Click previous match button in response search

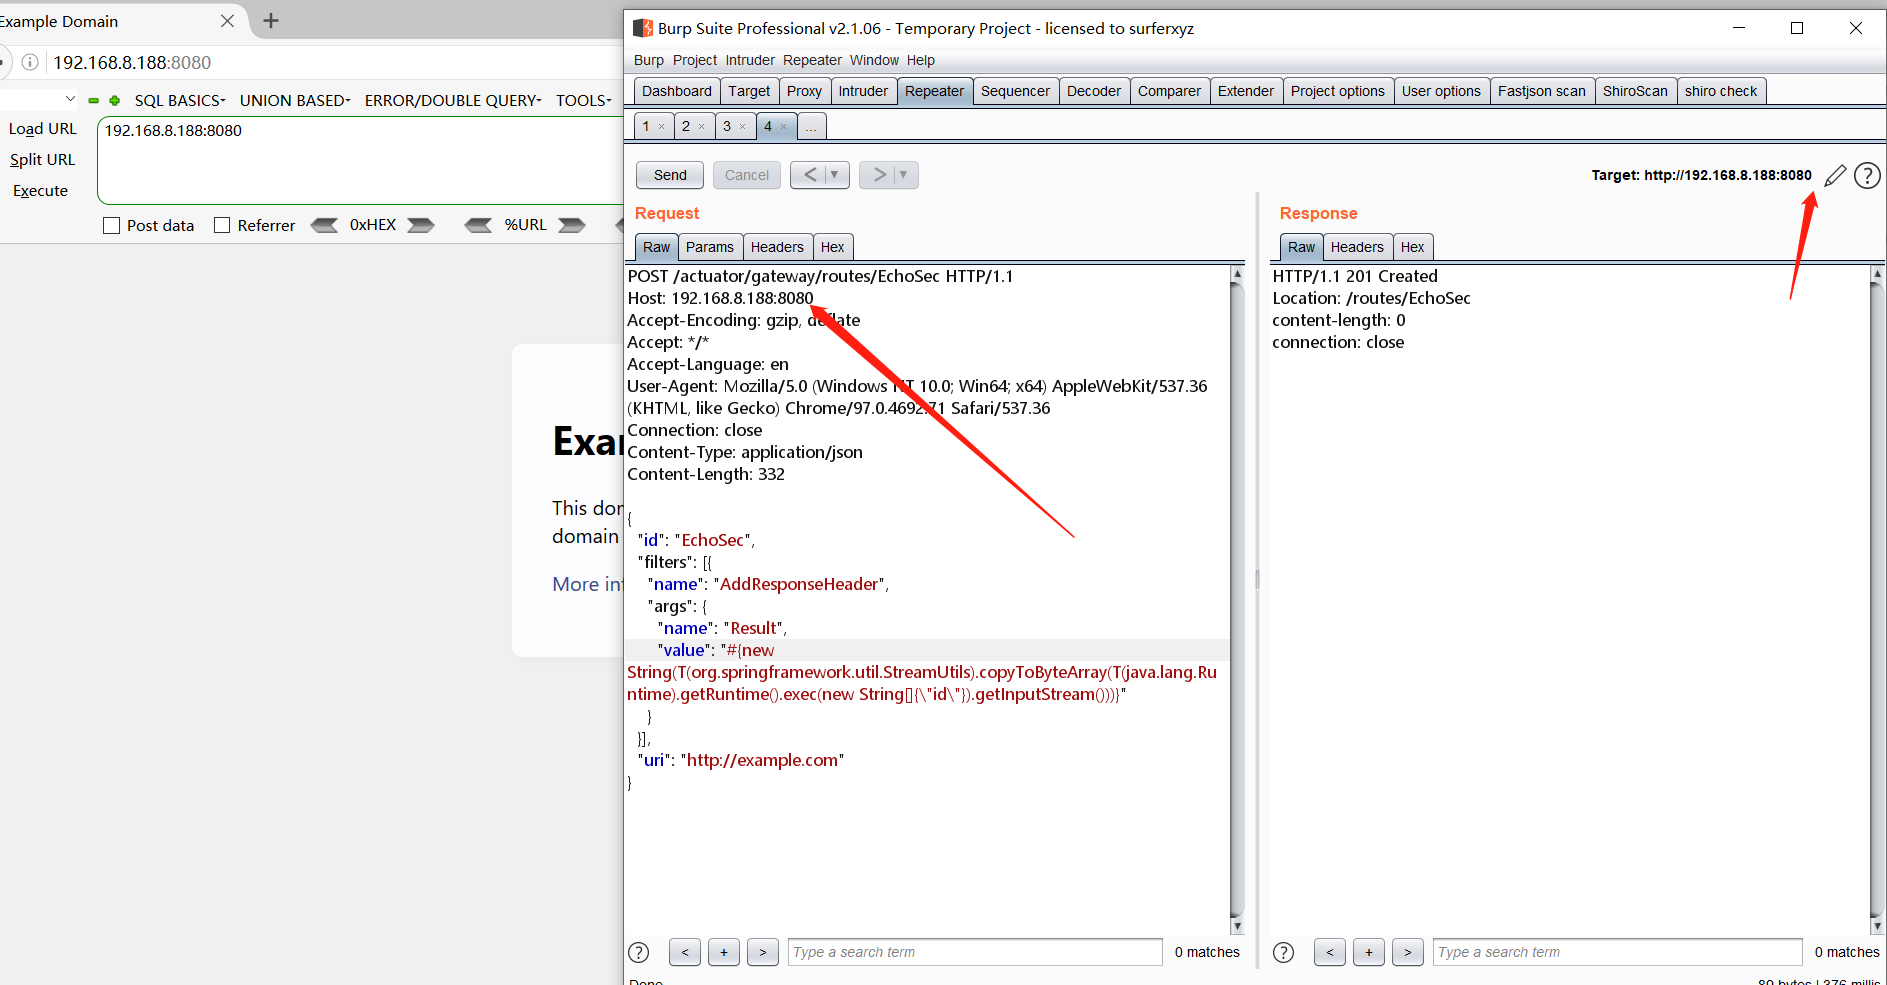click(1330, 953)
